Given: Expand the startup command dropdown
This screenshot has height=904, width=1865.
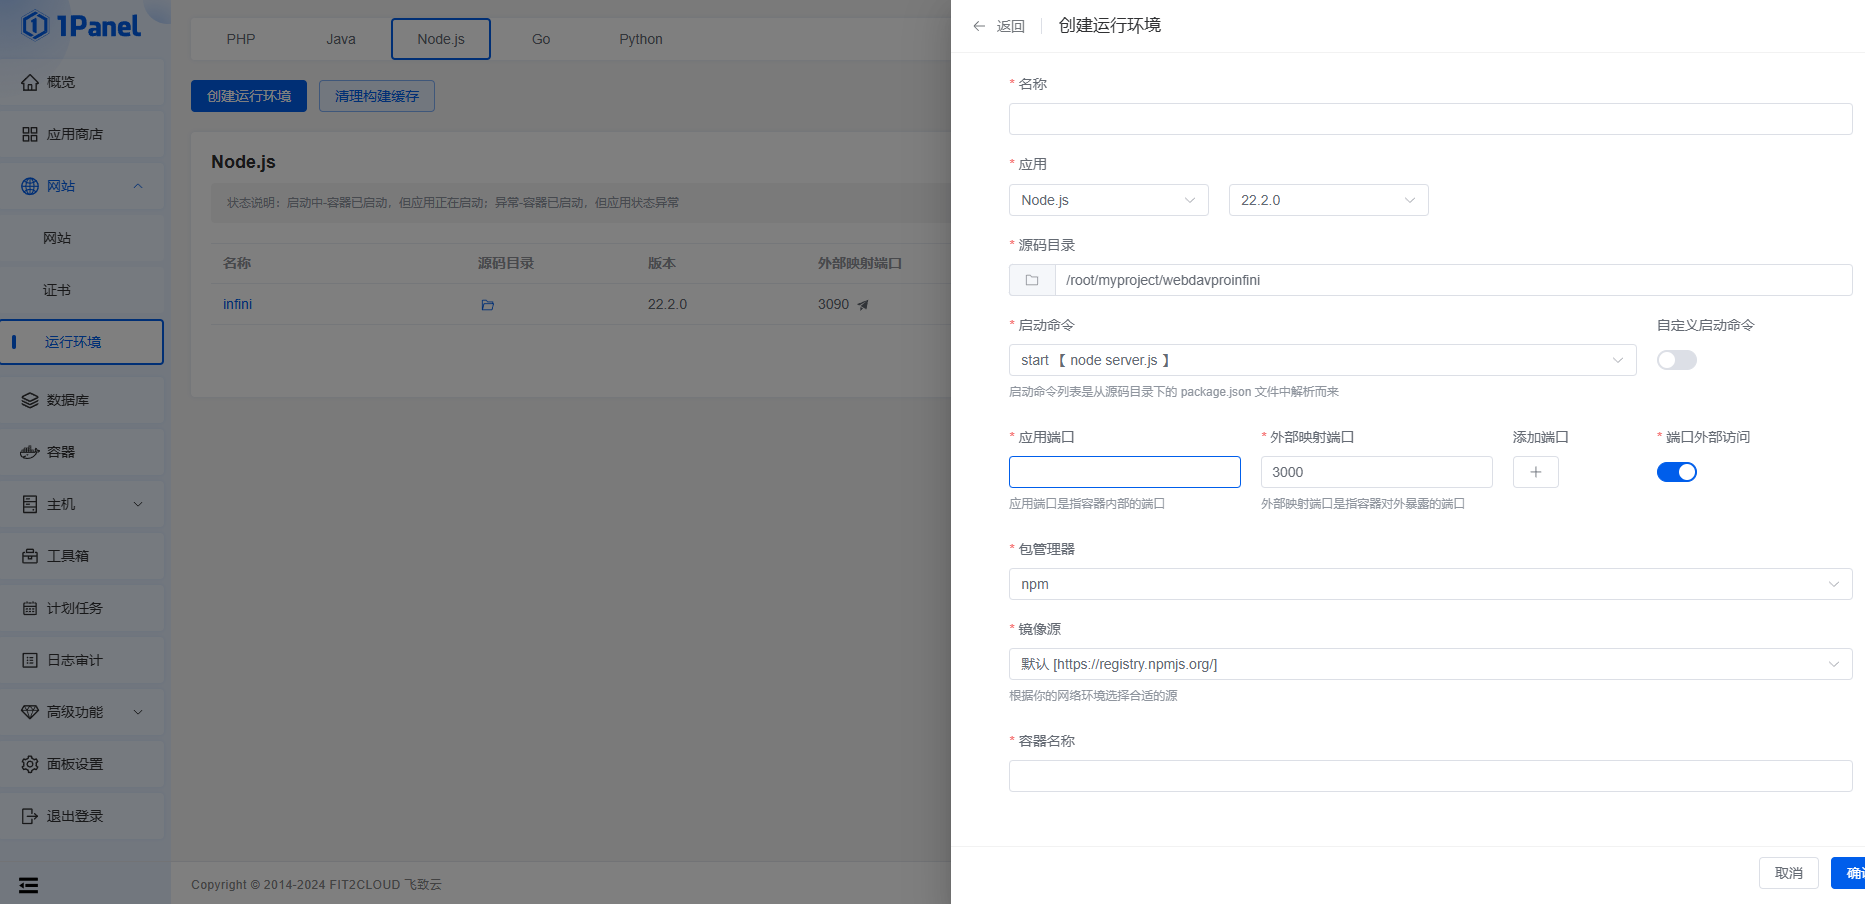Looking at the screenshot, I should (1322, 360).
